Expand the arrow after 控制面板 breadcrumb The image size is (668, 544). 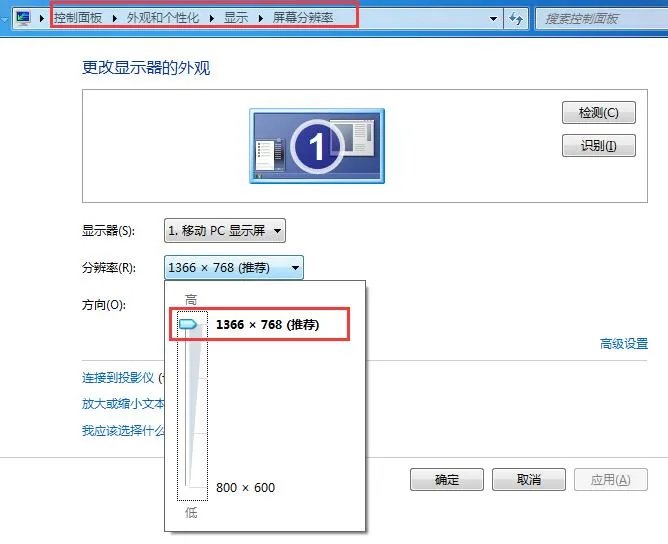(x=115, y=18)
